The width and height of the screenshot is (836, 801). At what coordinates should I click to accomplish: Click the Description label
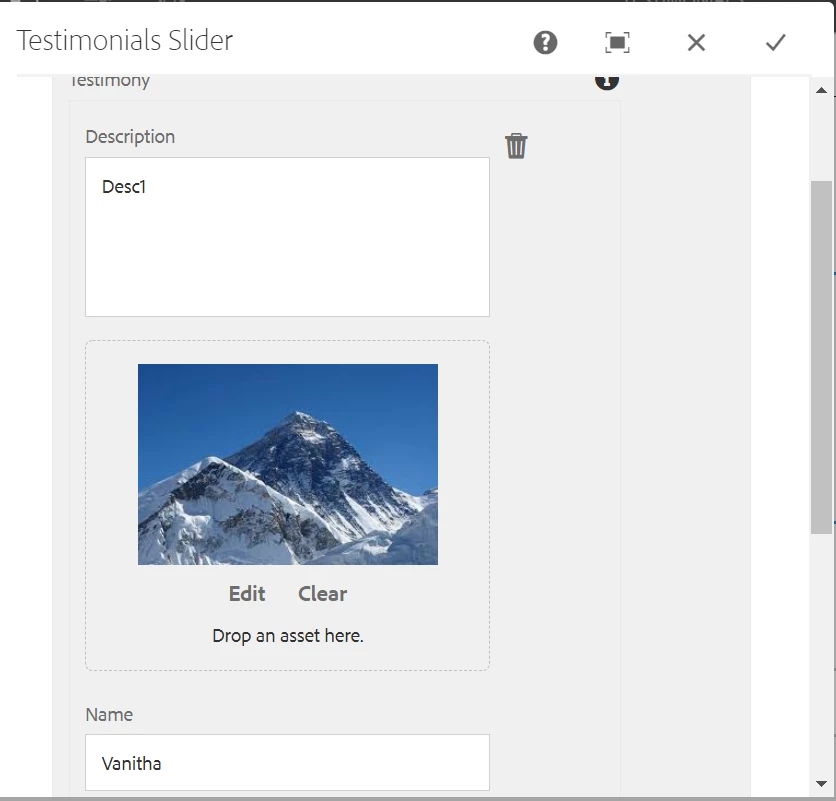click(130, 137)
